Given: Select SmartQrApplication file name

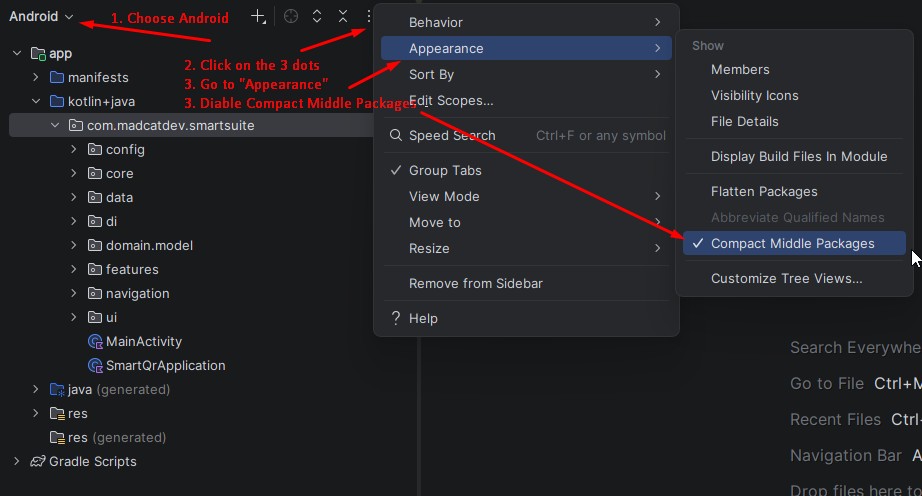Looking at the screenshot, I should [166, 366].
